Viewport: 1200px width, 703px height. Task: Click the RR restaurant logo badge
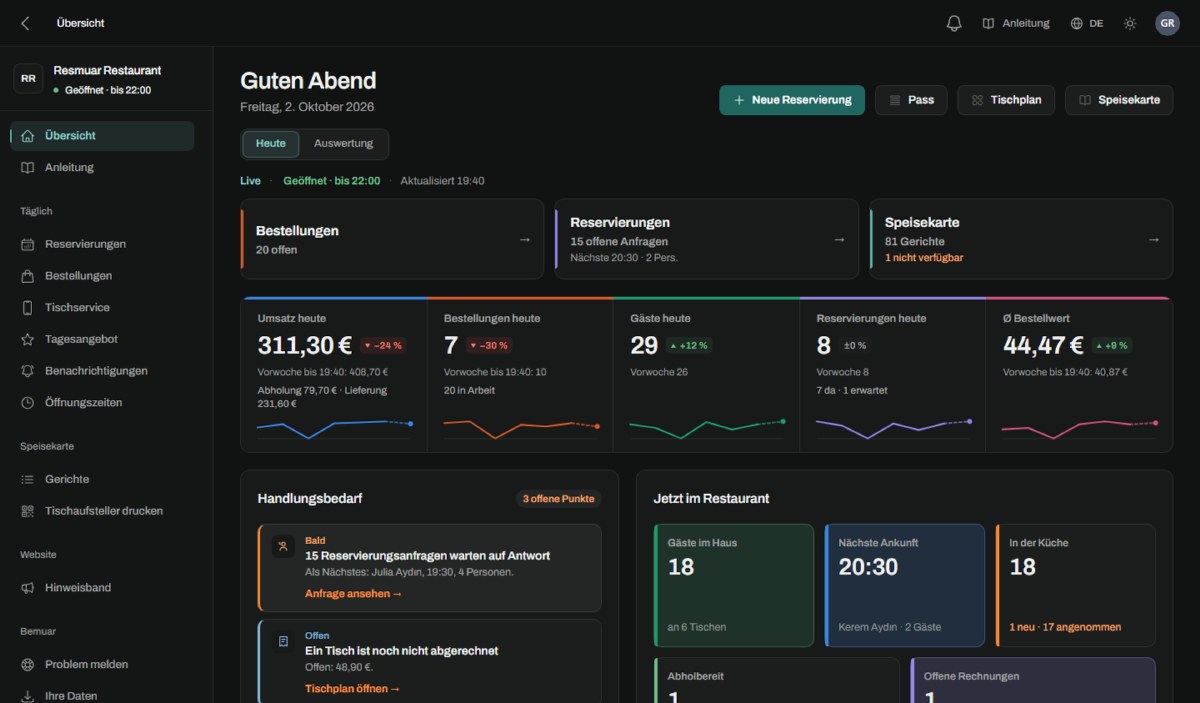pyautogui.click(x=28, y=78)
